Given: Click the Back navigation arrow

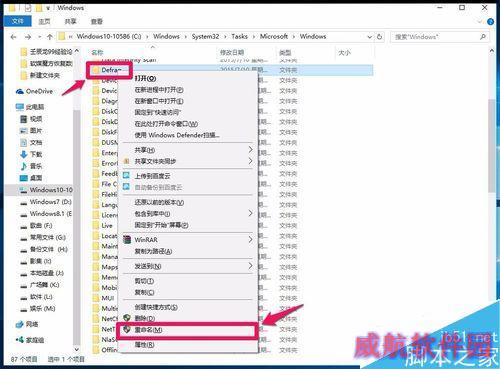Looking at the screenshot, I should 13,37.
